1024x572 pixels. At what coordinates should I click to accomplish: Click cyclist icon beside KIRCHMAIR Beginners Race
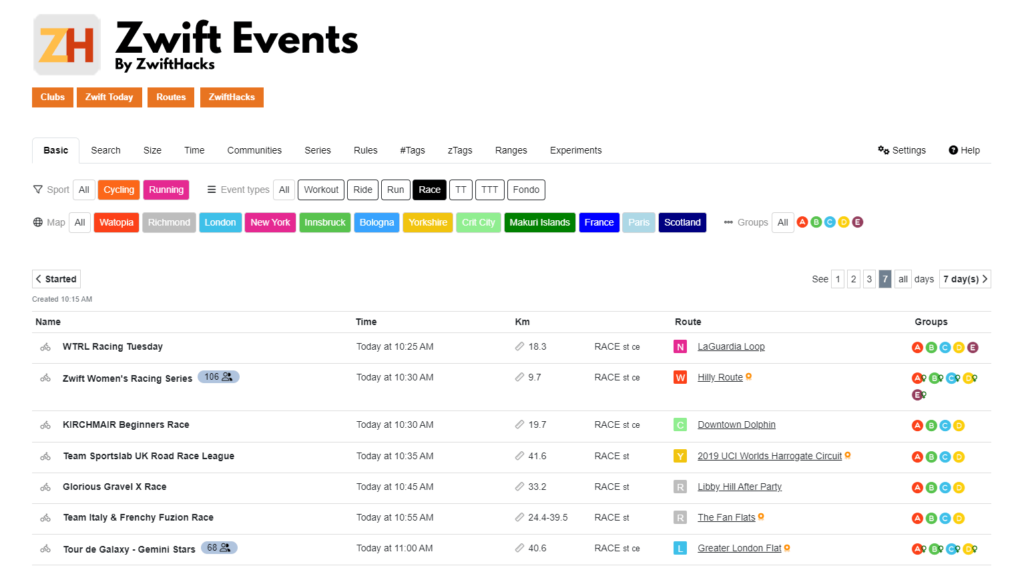[x=45, y=425]
